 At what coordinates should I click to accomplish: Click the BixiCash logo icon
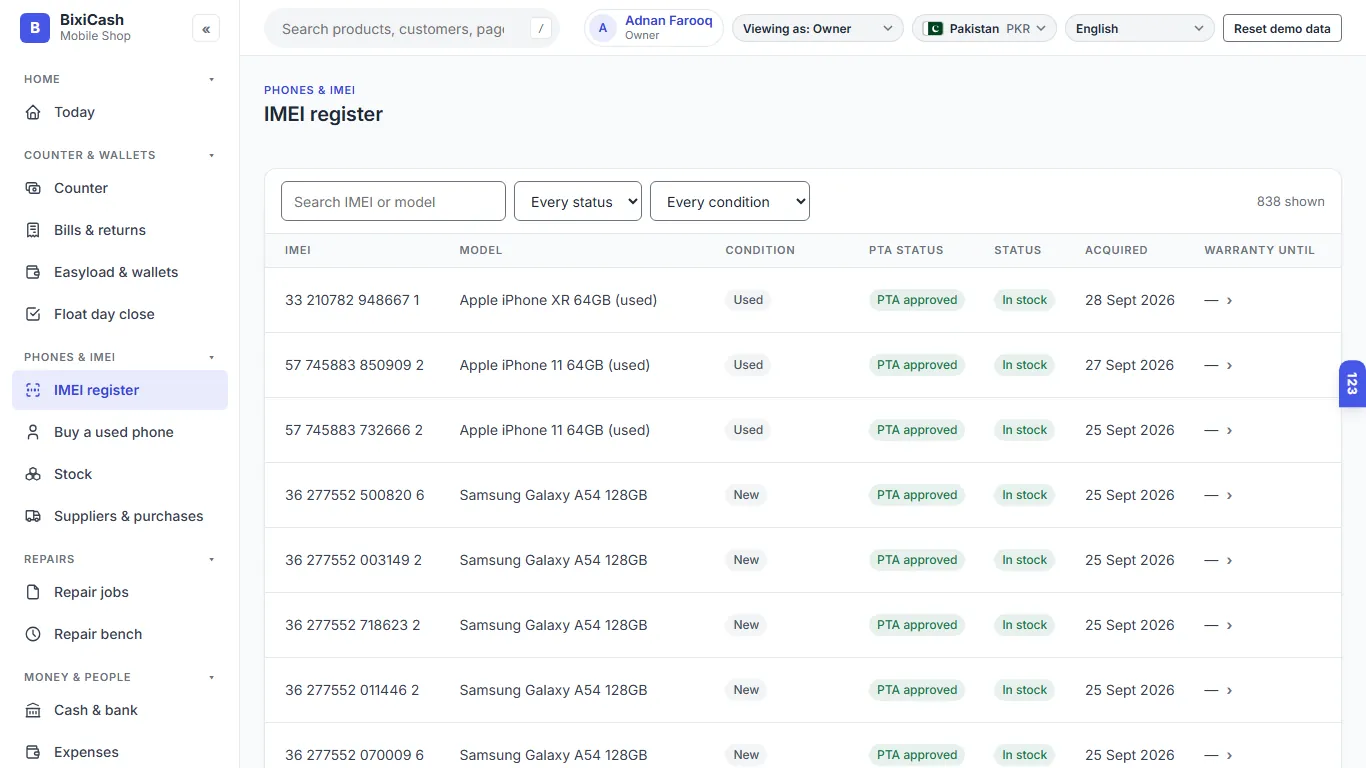tap(35, 28)
